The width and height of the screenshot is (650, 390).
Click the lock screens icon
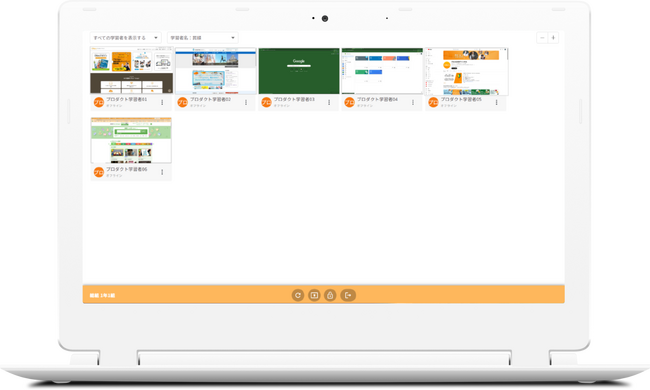330,295
